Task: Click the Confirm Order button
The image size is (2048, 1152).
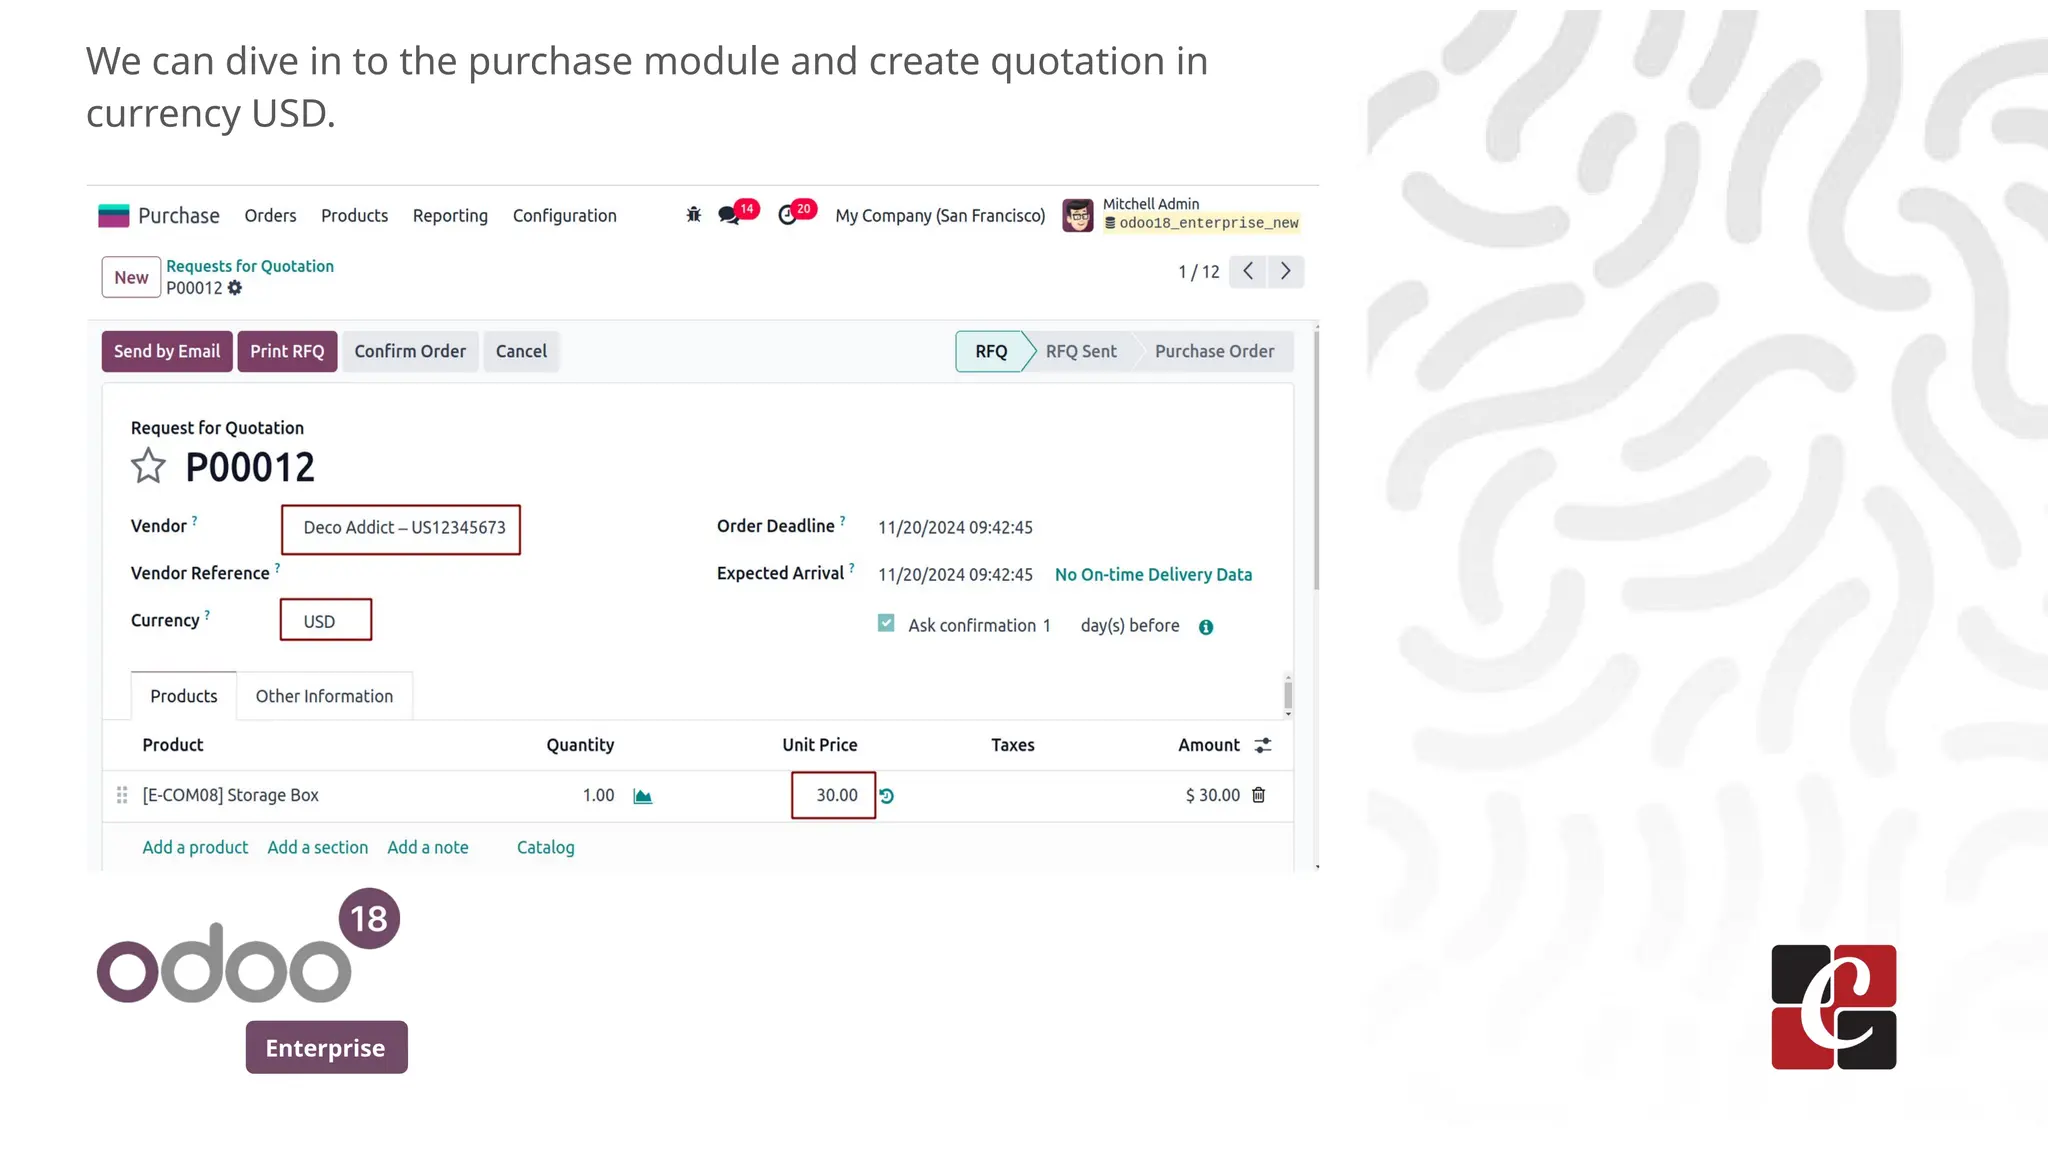Action: [410, 352]
